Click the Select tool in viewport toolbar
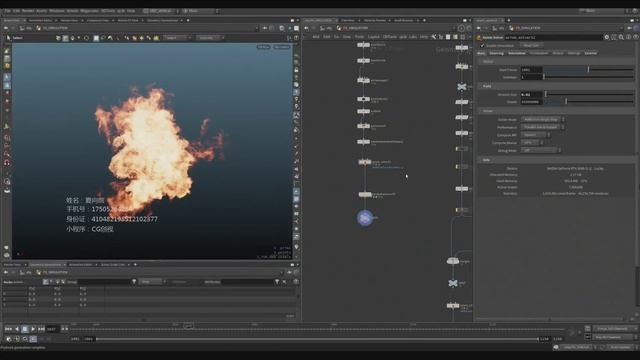 [14, 38]
